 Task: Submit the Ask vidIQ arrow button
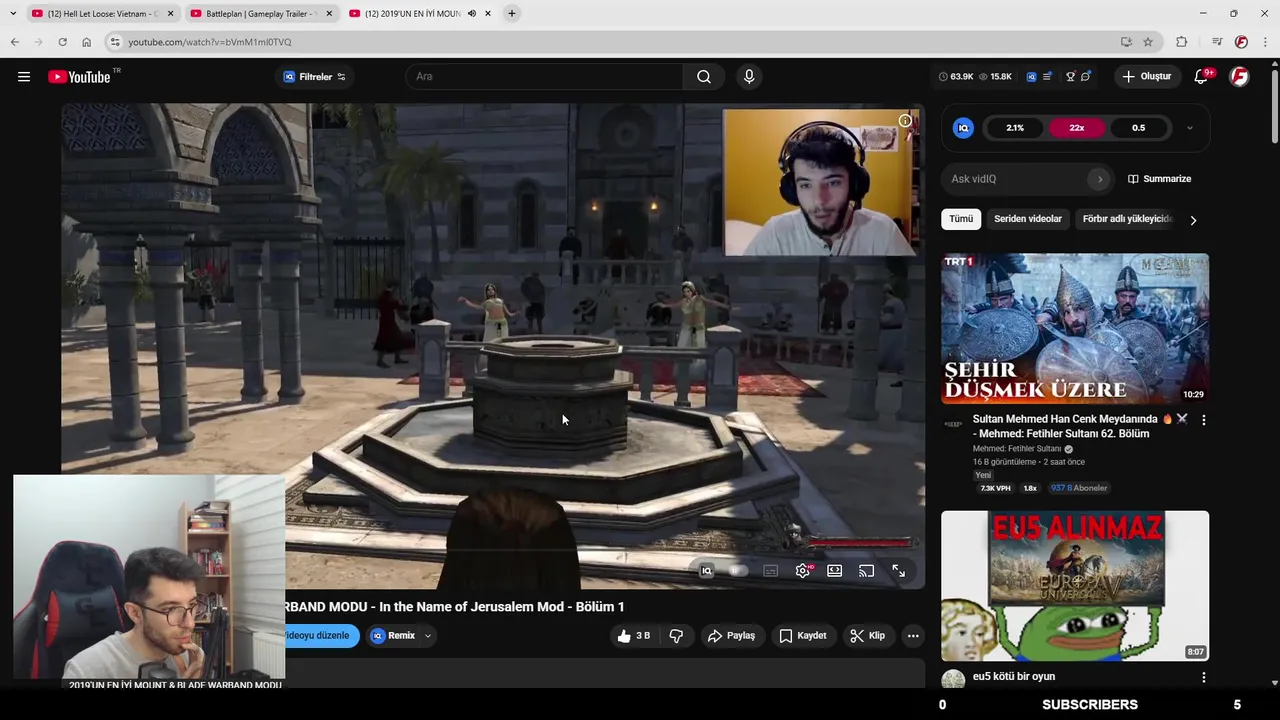[1100, 179]
